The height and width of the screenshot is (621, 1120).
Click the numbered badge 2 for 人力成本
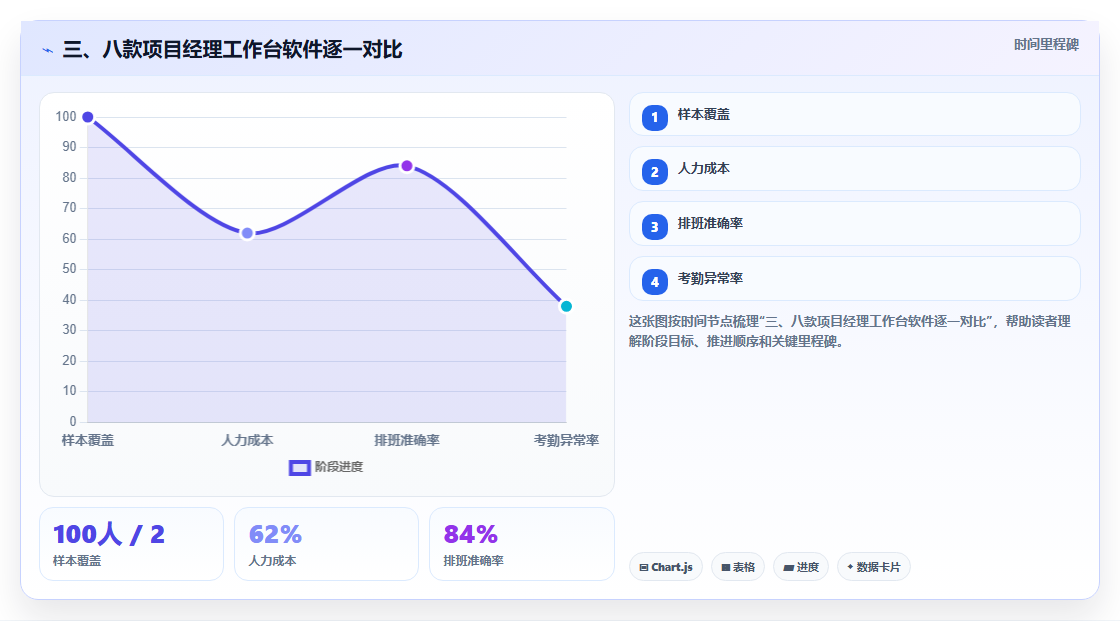click(x=654, y=172)
